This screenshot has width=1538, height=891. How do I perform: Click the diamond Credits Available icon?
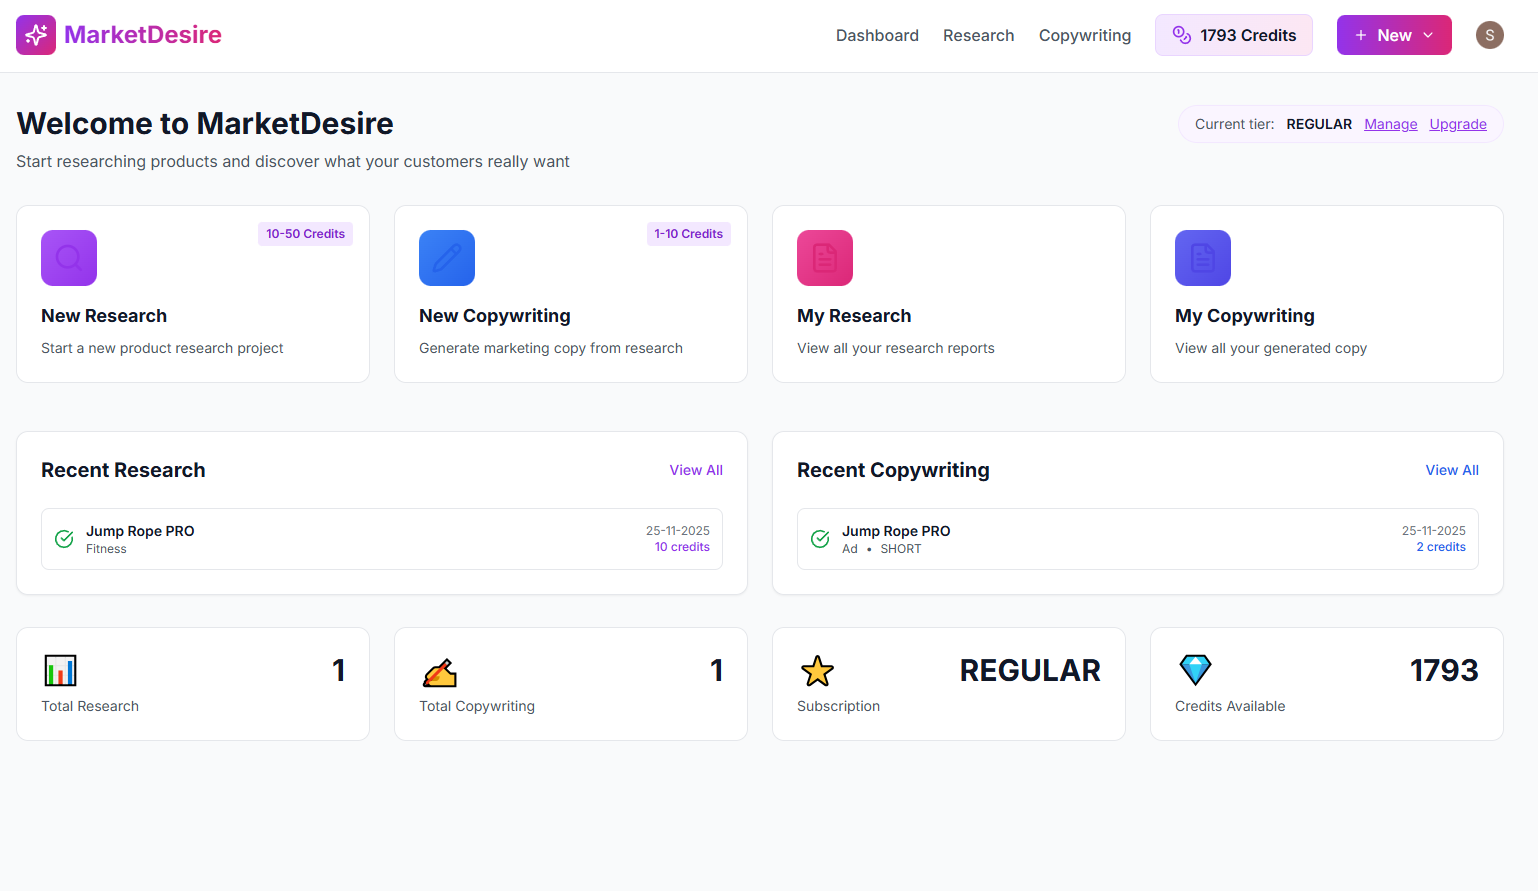click(1195, 670)
